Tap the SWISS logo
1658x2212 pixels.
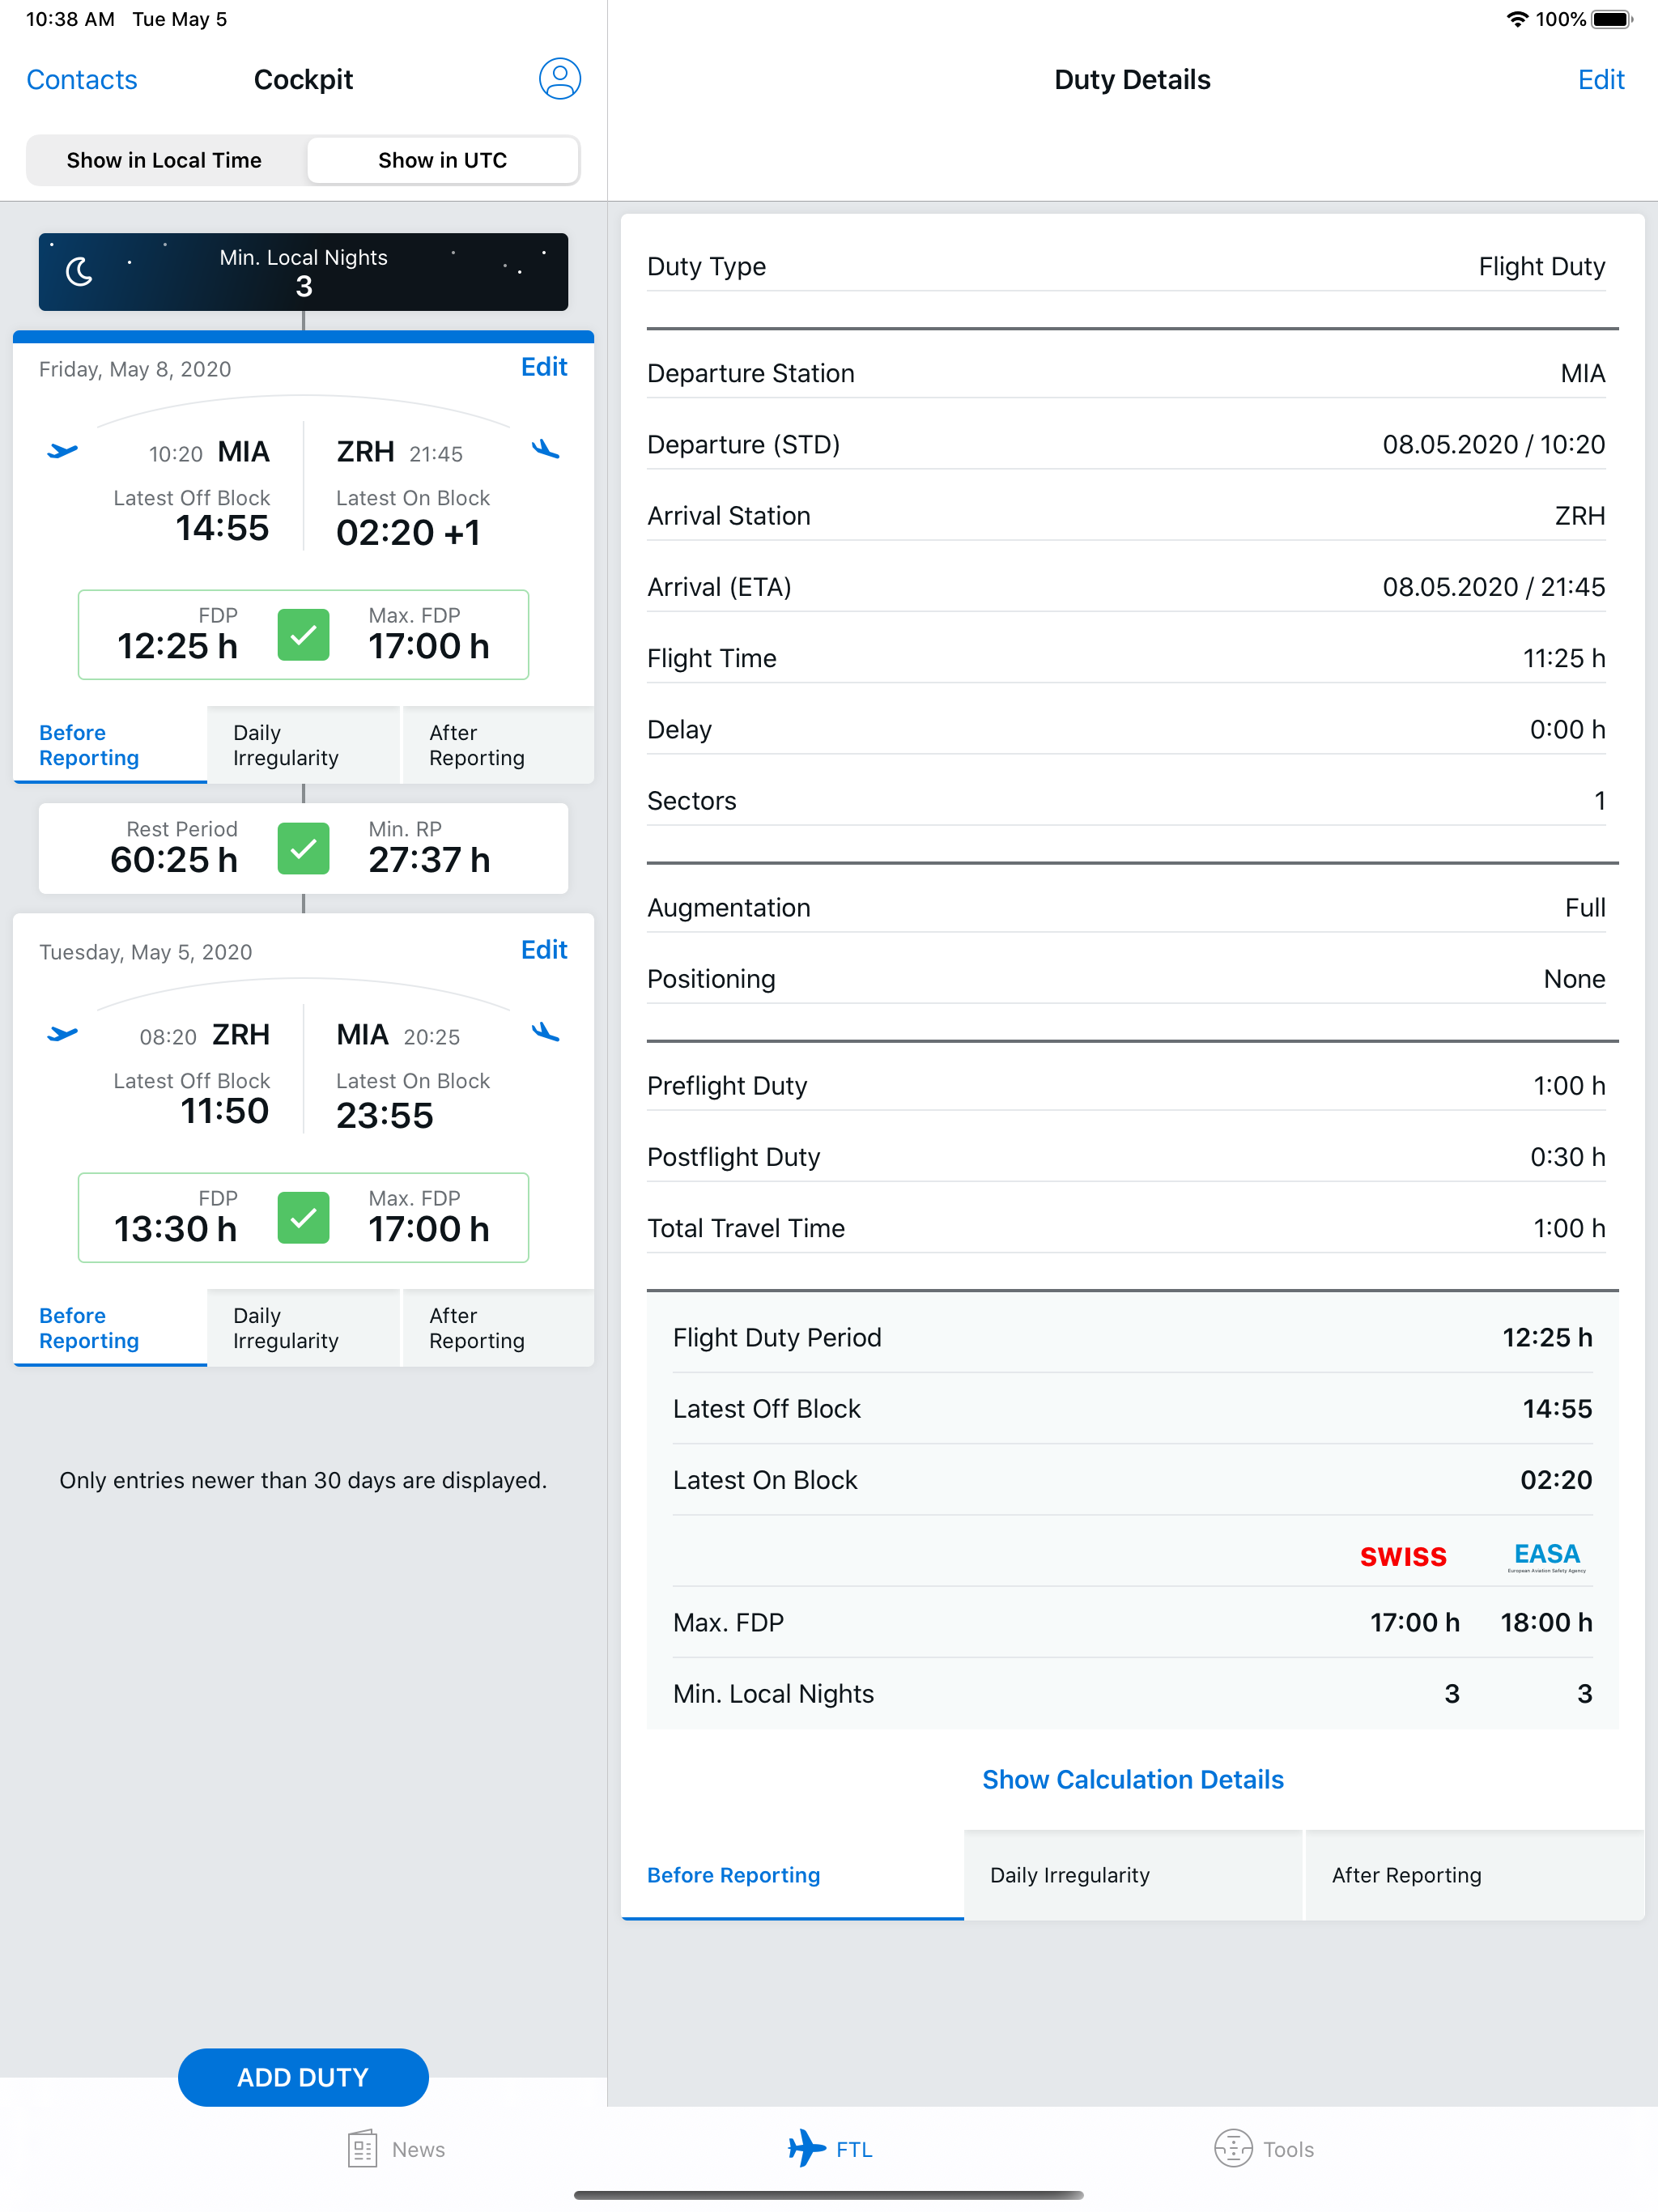[1403, 1556]
